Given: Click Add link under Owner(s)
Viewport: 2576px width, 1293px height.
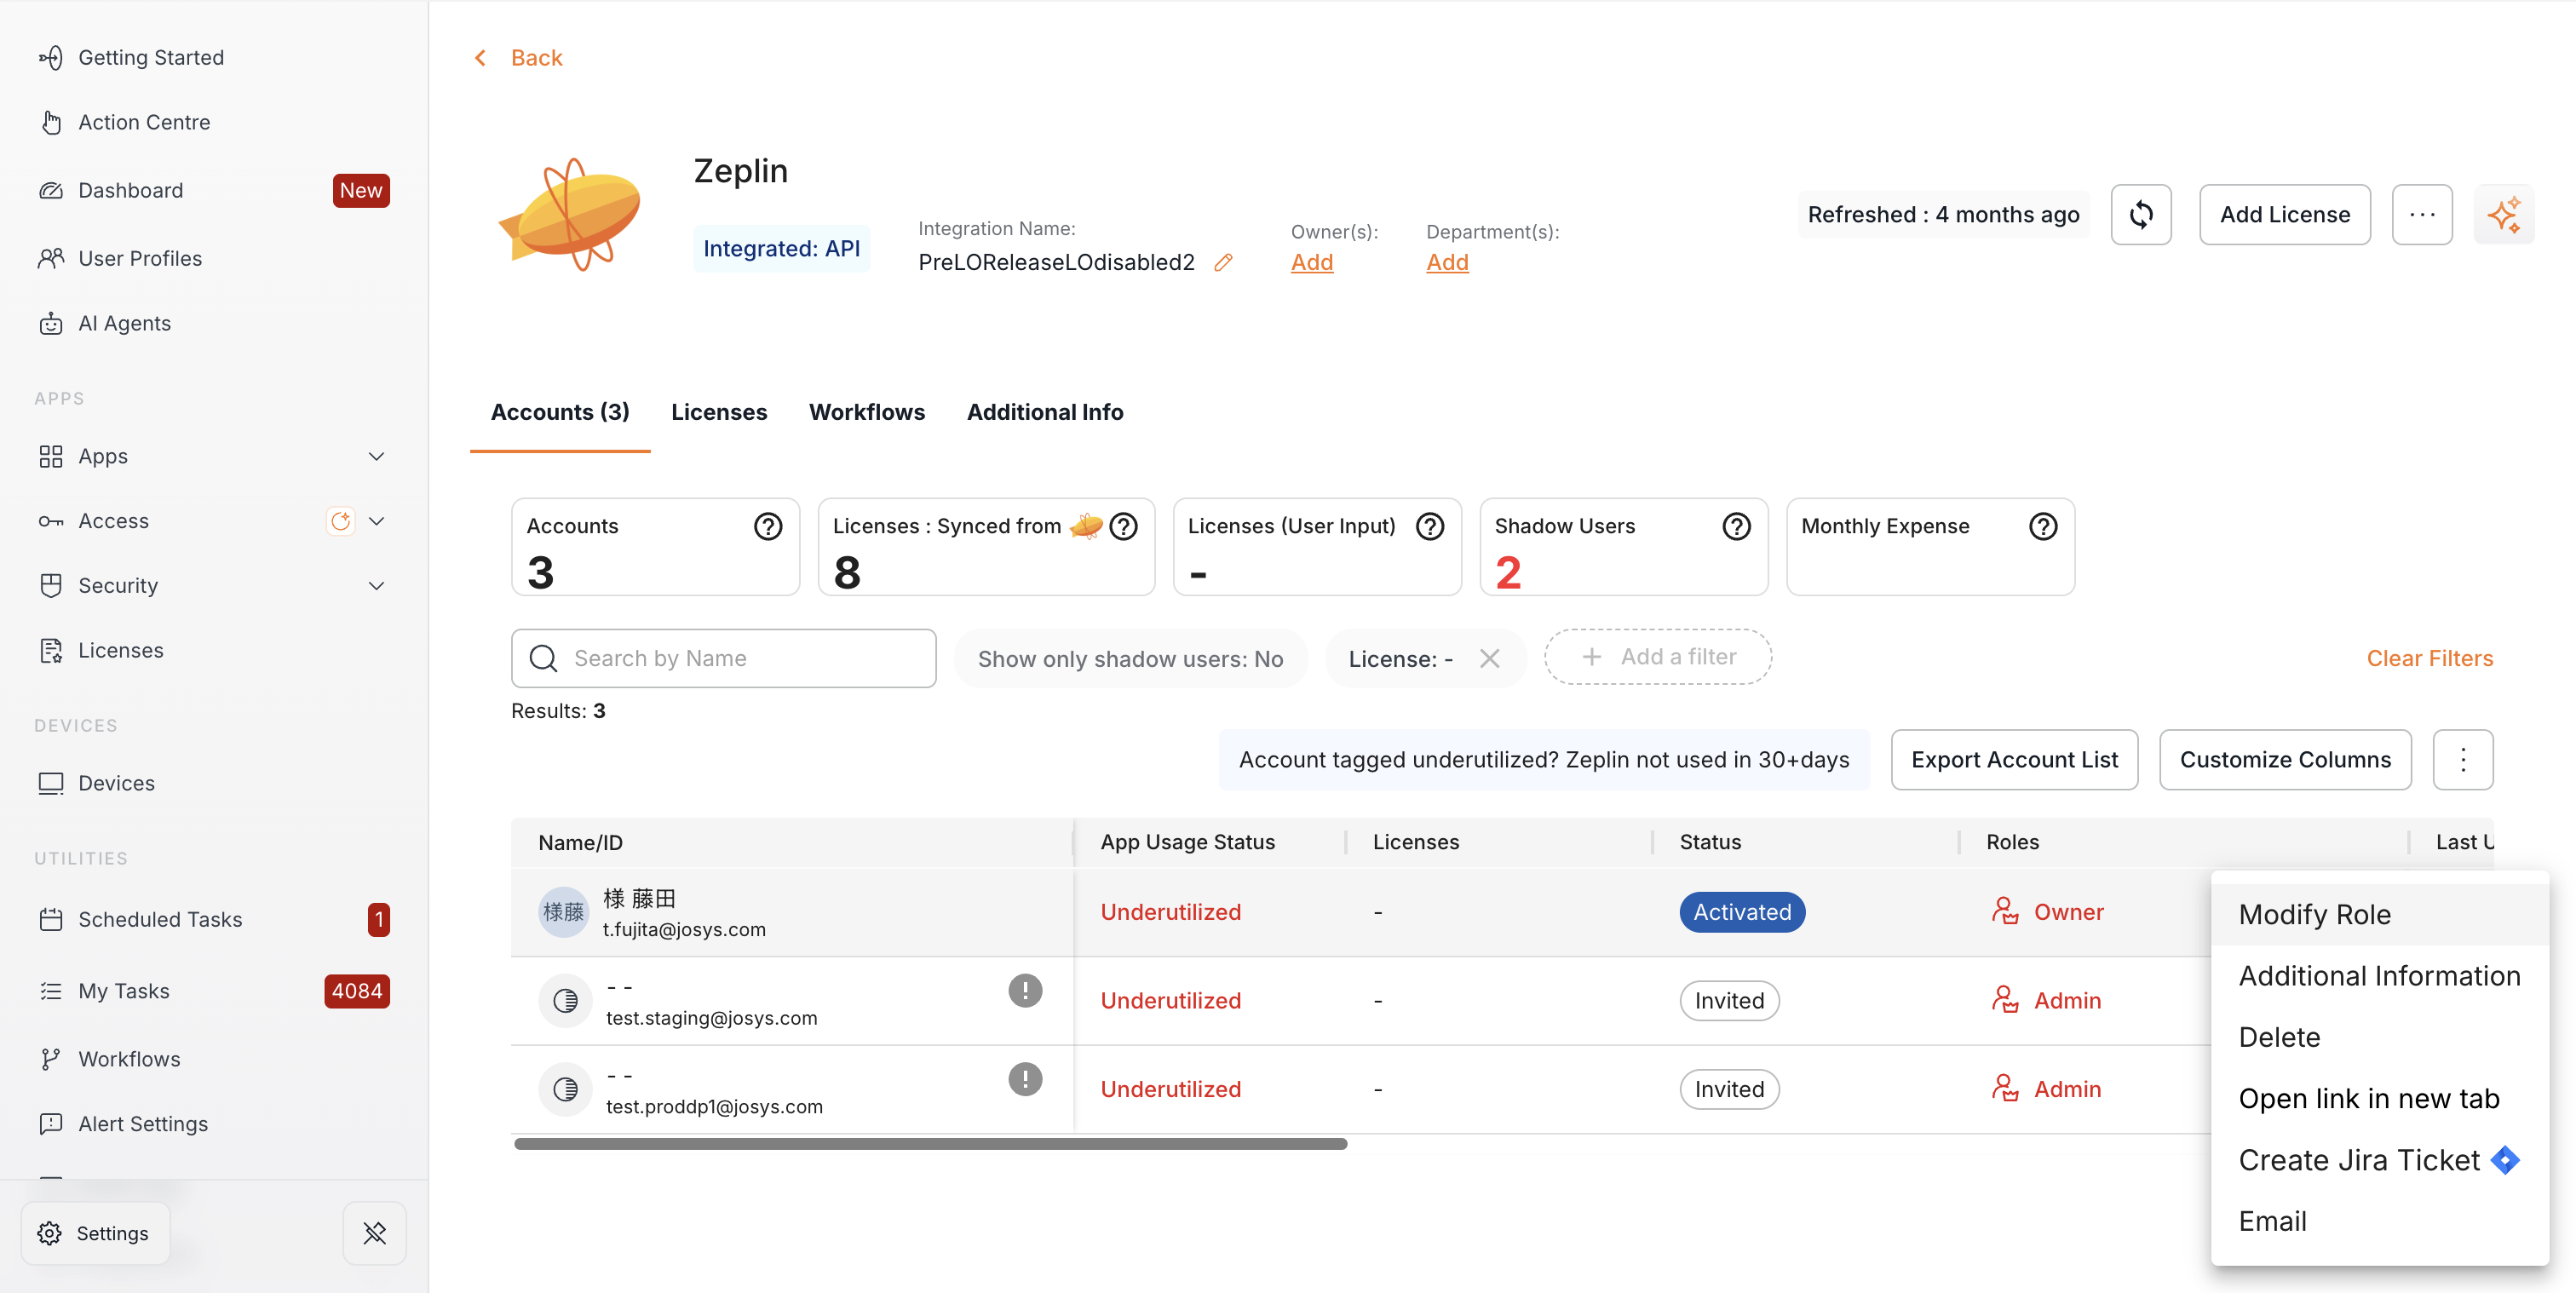Looking at the screenshot, I should point(1312,262).
